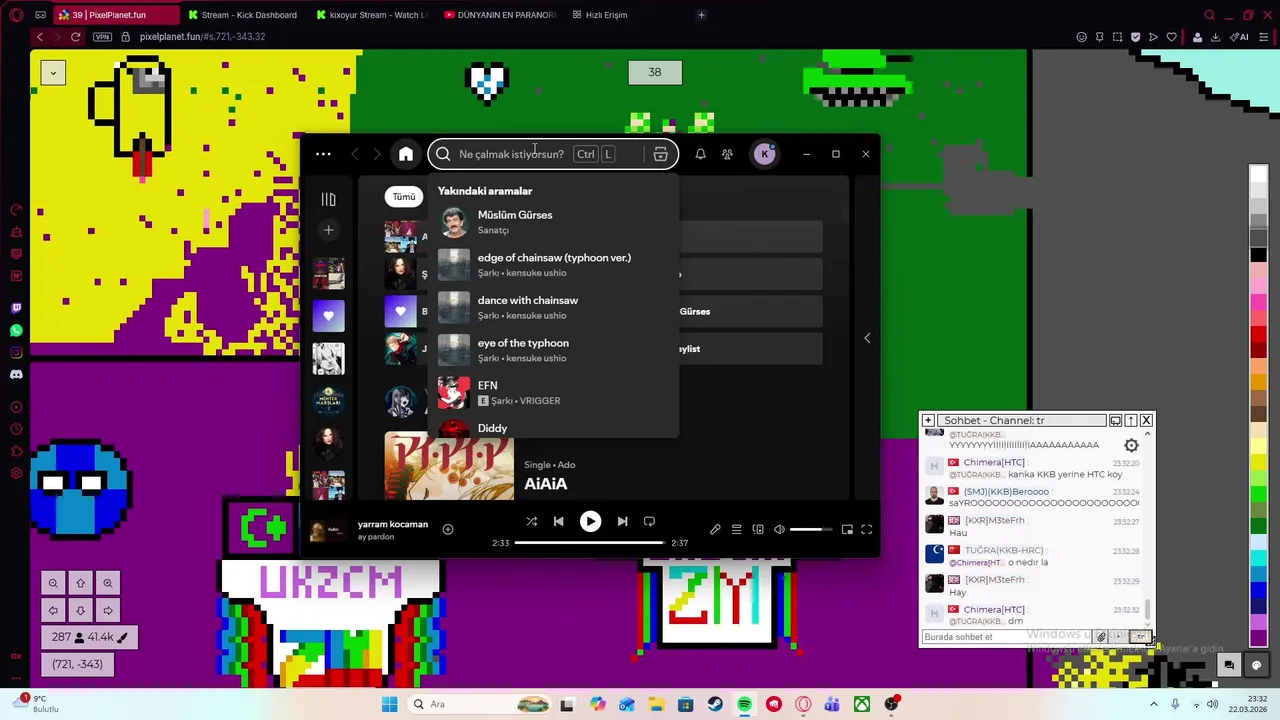Screen dimensions: 1280x720
Task: Collapse Your Library panel in Spotify
Action: [328, 199]
